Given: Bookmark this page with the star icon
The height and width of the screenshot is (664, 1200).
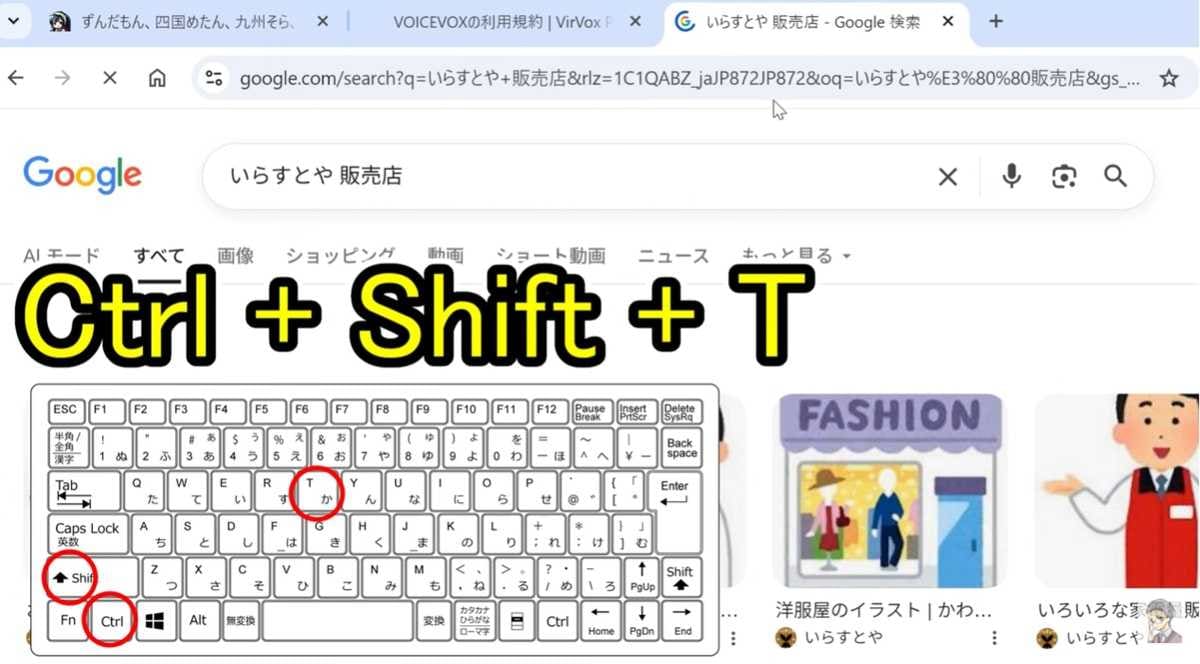Looking at the screenshot, I should [x=1168, y=78].
